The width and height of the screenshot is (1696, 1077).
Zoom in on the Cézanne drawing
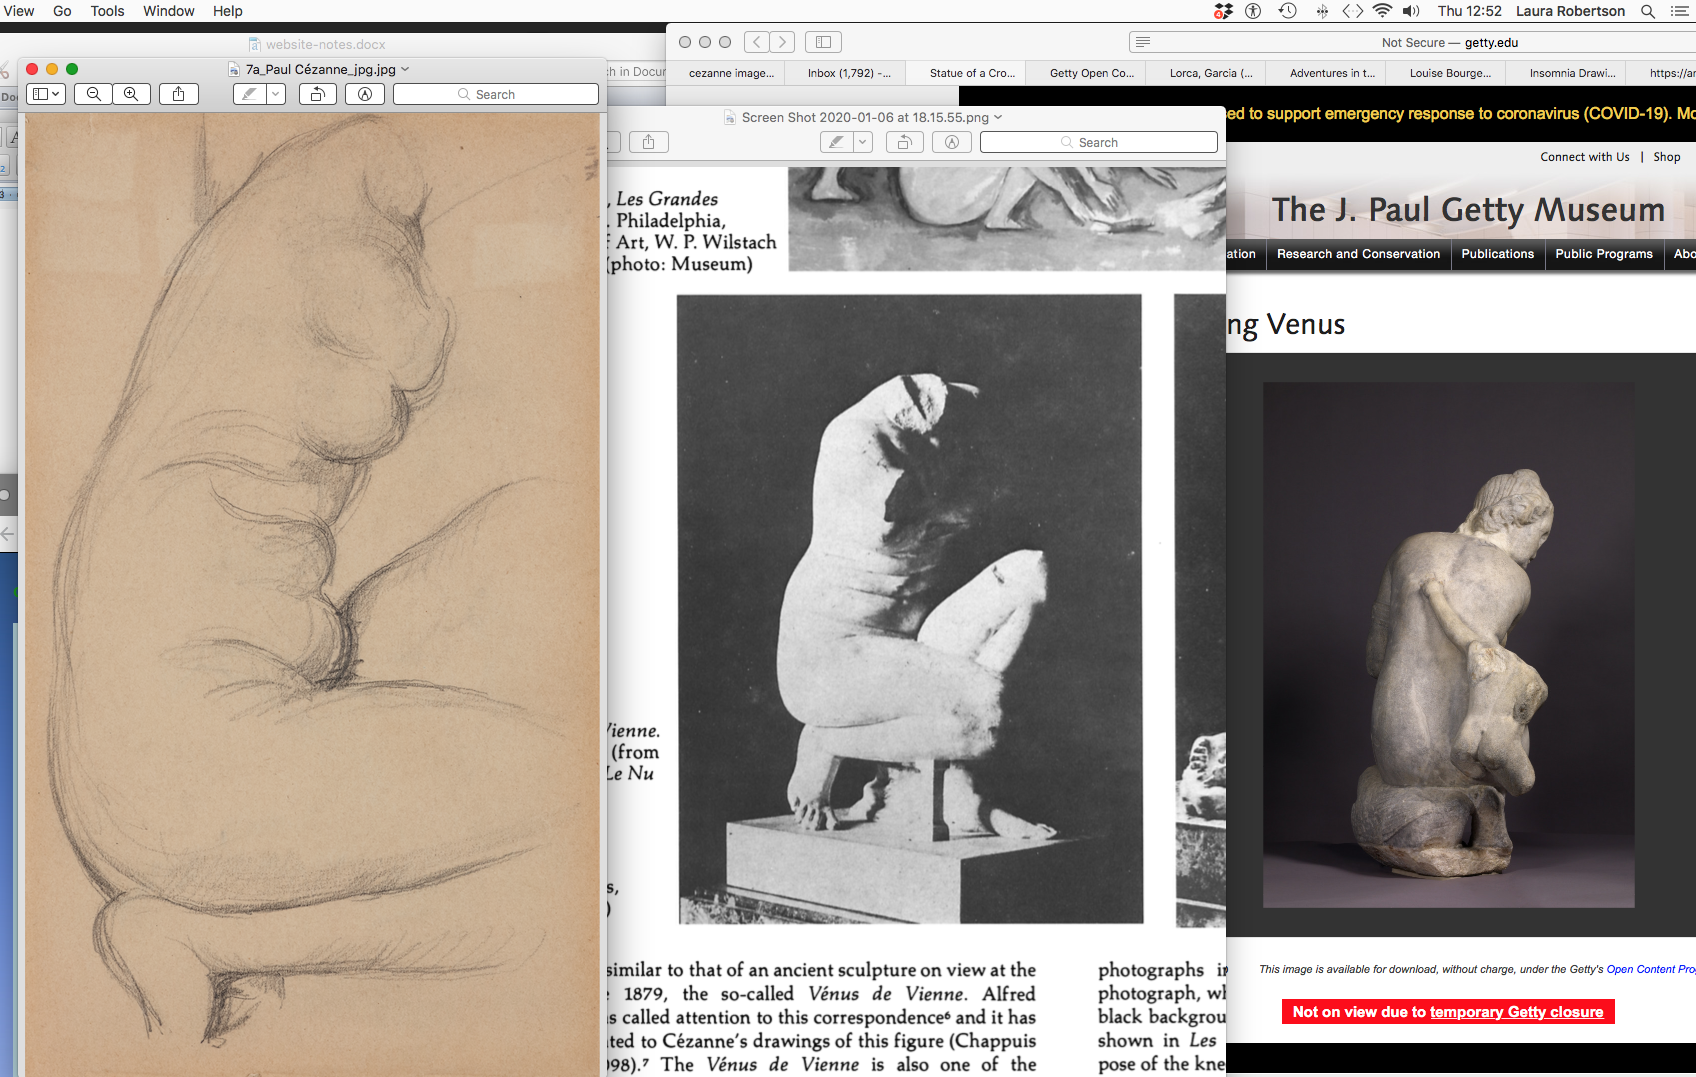(x=131, y=94)
